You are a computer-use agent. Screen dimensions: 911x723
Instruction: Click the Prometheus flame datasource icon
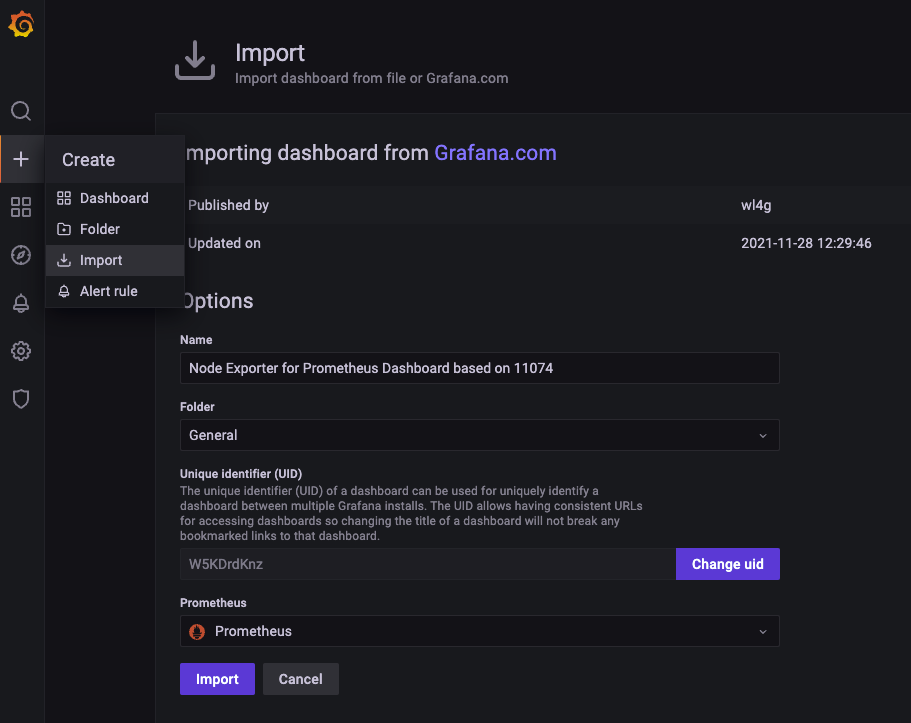click(197, 631)
